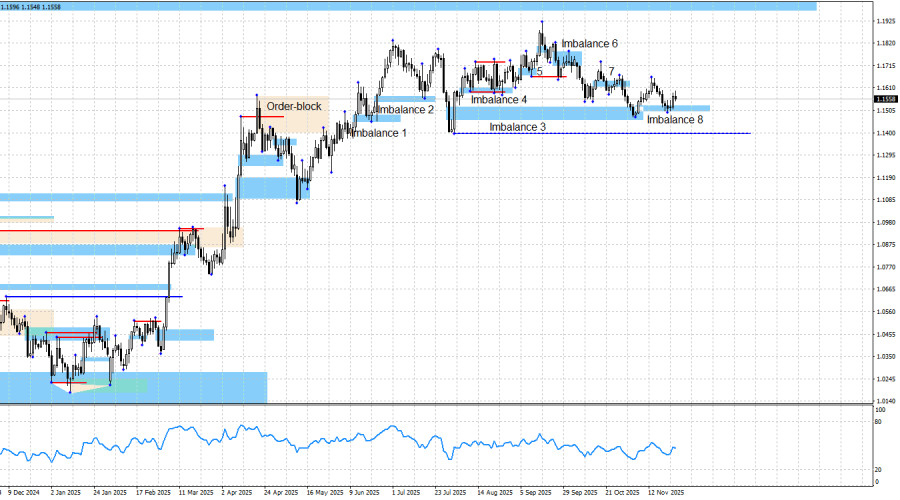The height and width of the screenshot is (500, 900).
Task: Click the 2 Jan 2025 date label
Action: coord(66,493)
